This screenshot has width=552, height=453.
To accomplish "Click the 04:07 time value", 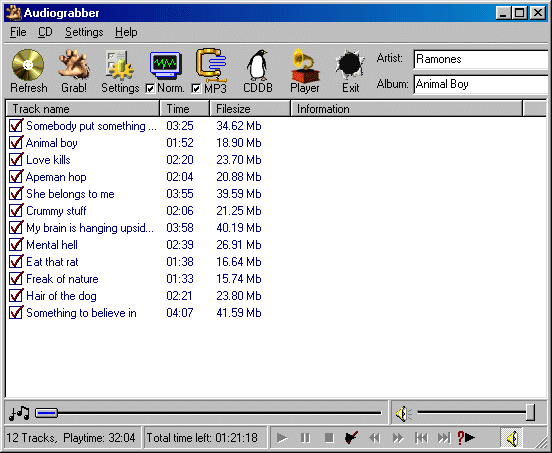I will [x=180, y=313].
